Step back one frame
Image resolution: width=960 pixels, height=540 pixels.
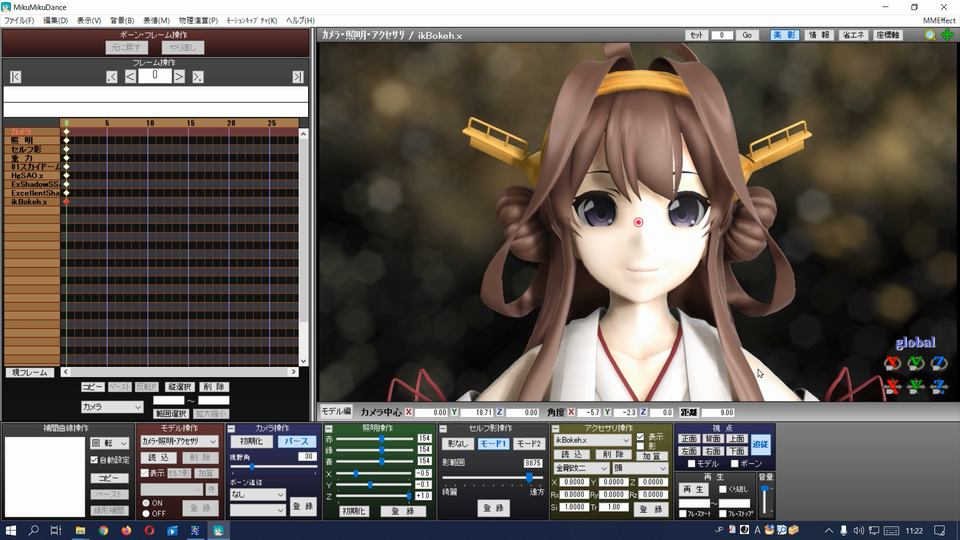[x=130, y=77]
